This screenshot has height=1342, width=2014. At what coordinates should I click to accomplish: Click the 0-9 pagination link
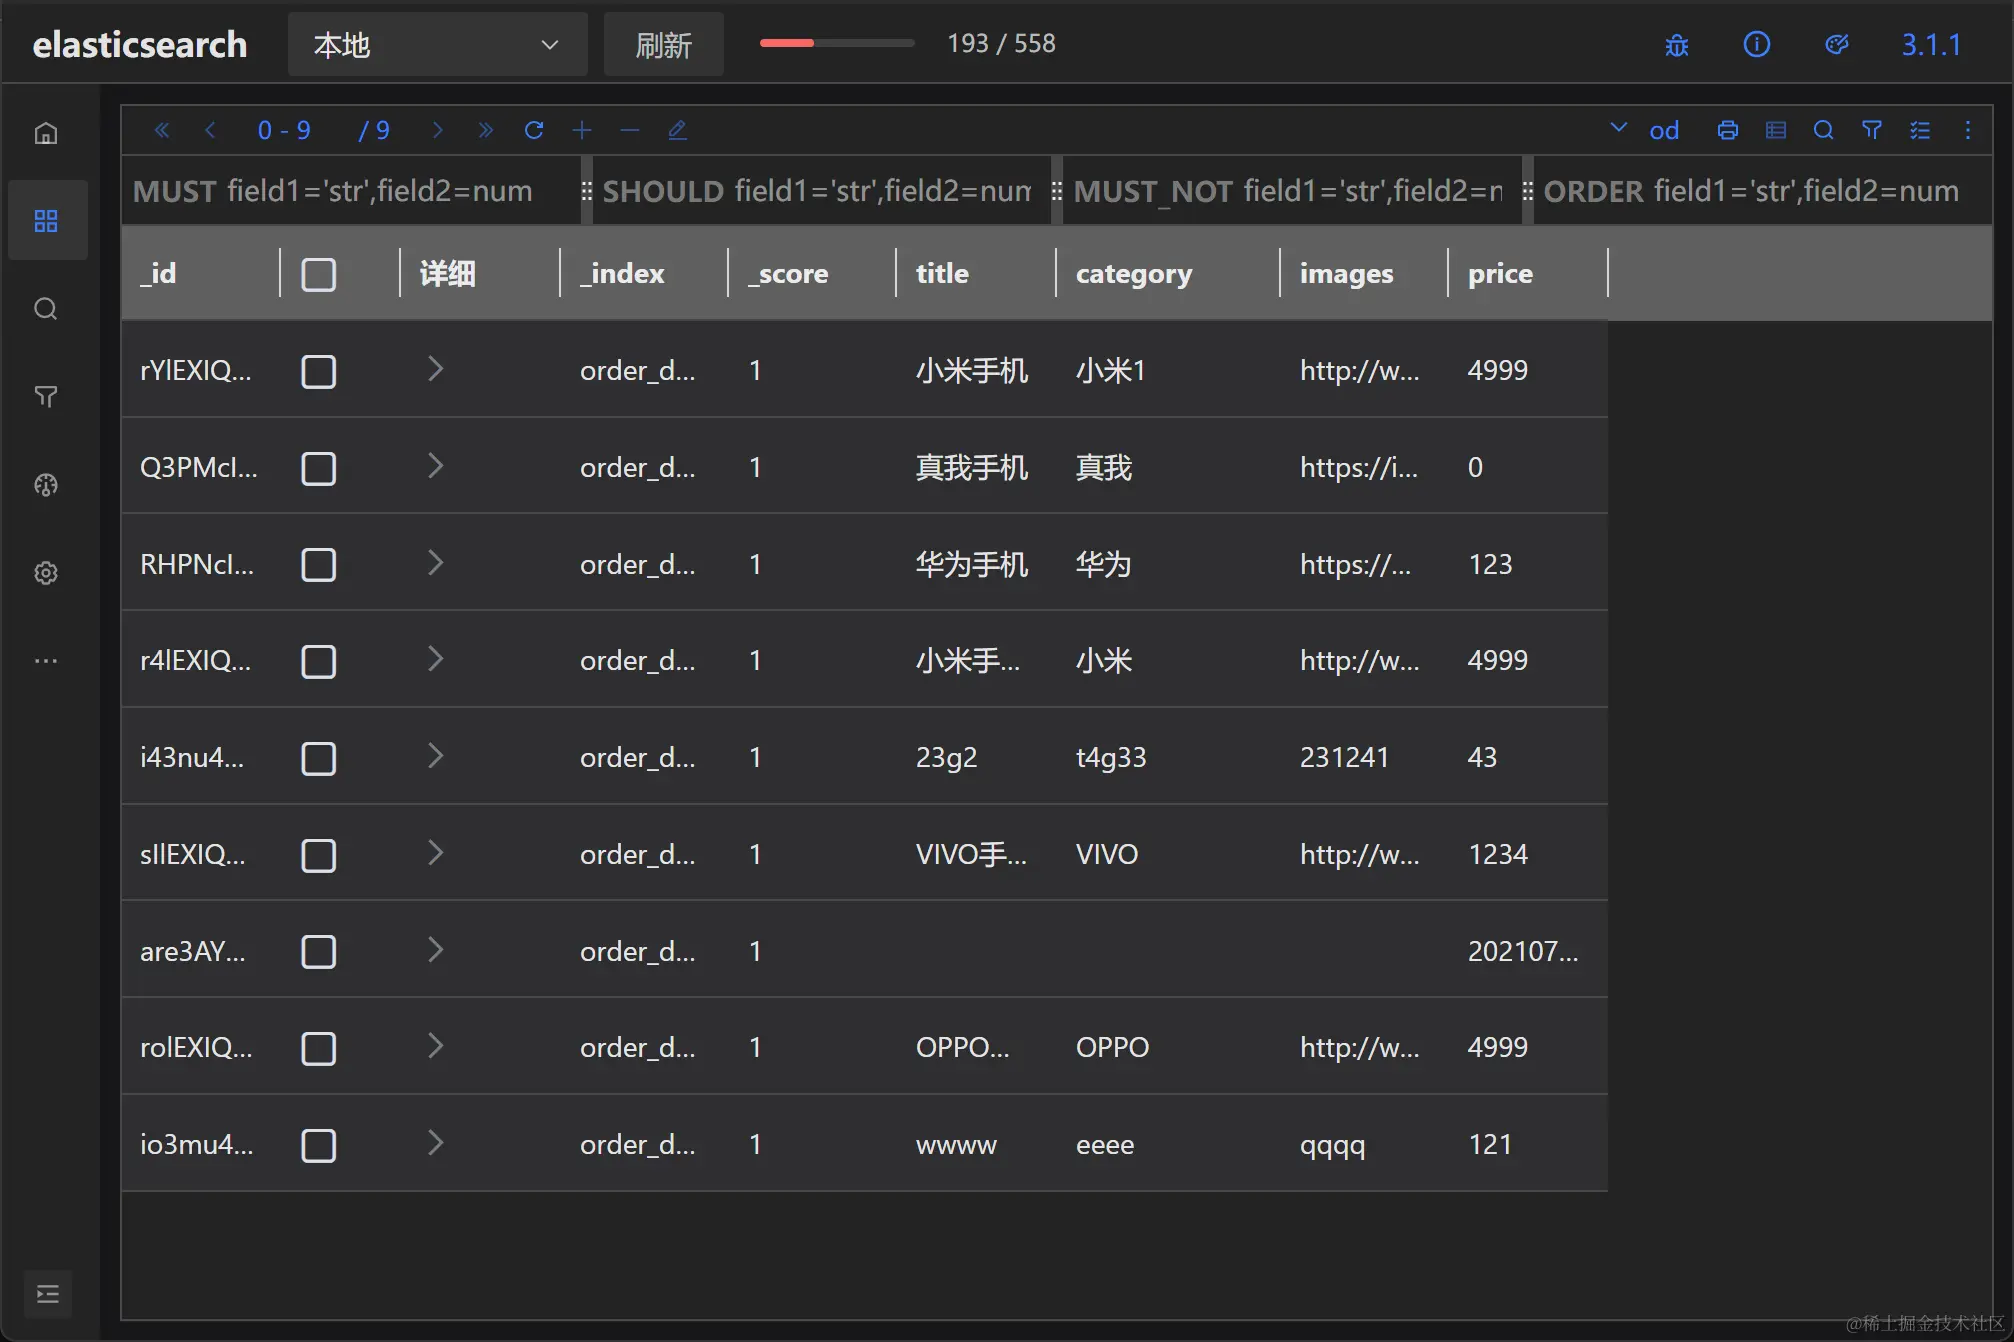click(284, 130)
